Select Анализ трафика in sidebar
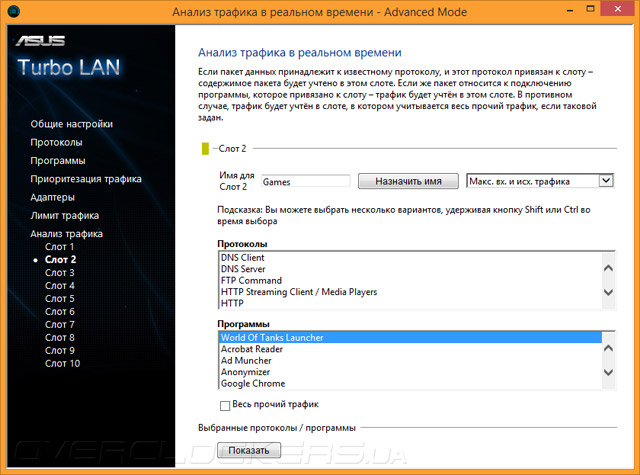The height and width of the screenshot is (475, 640). tap(67, 233)
